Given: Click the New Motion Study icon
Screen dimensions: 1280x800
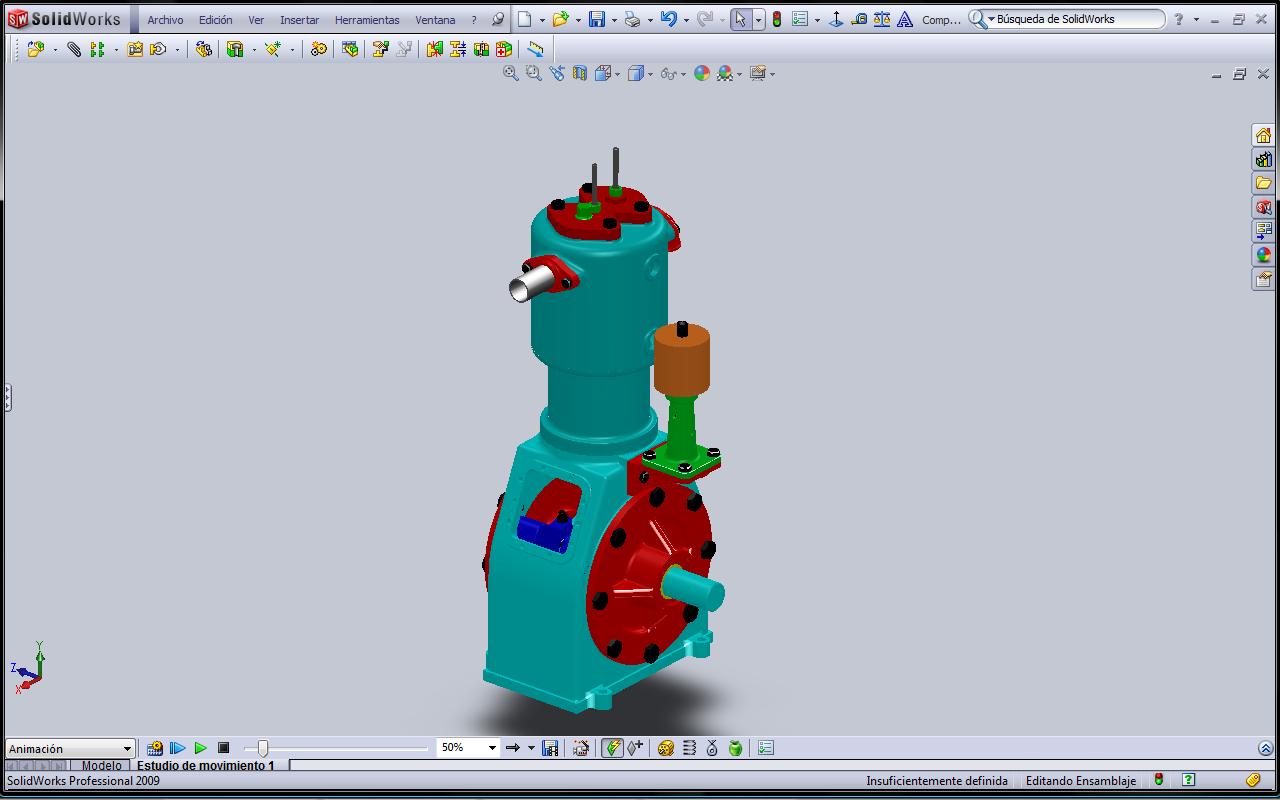Looking at the screenshot, I should point(318,49).
